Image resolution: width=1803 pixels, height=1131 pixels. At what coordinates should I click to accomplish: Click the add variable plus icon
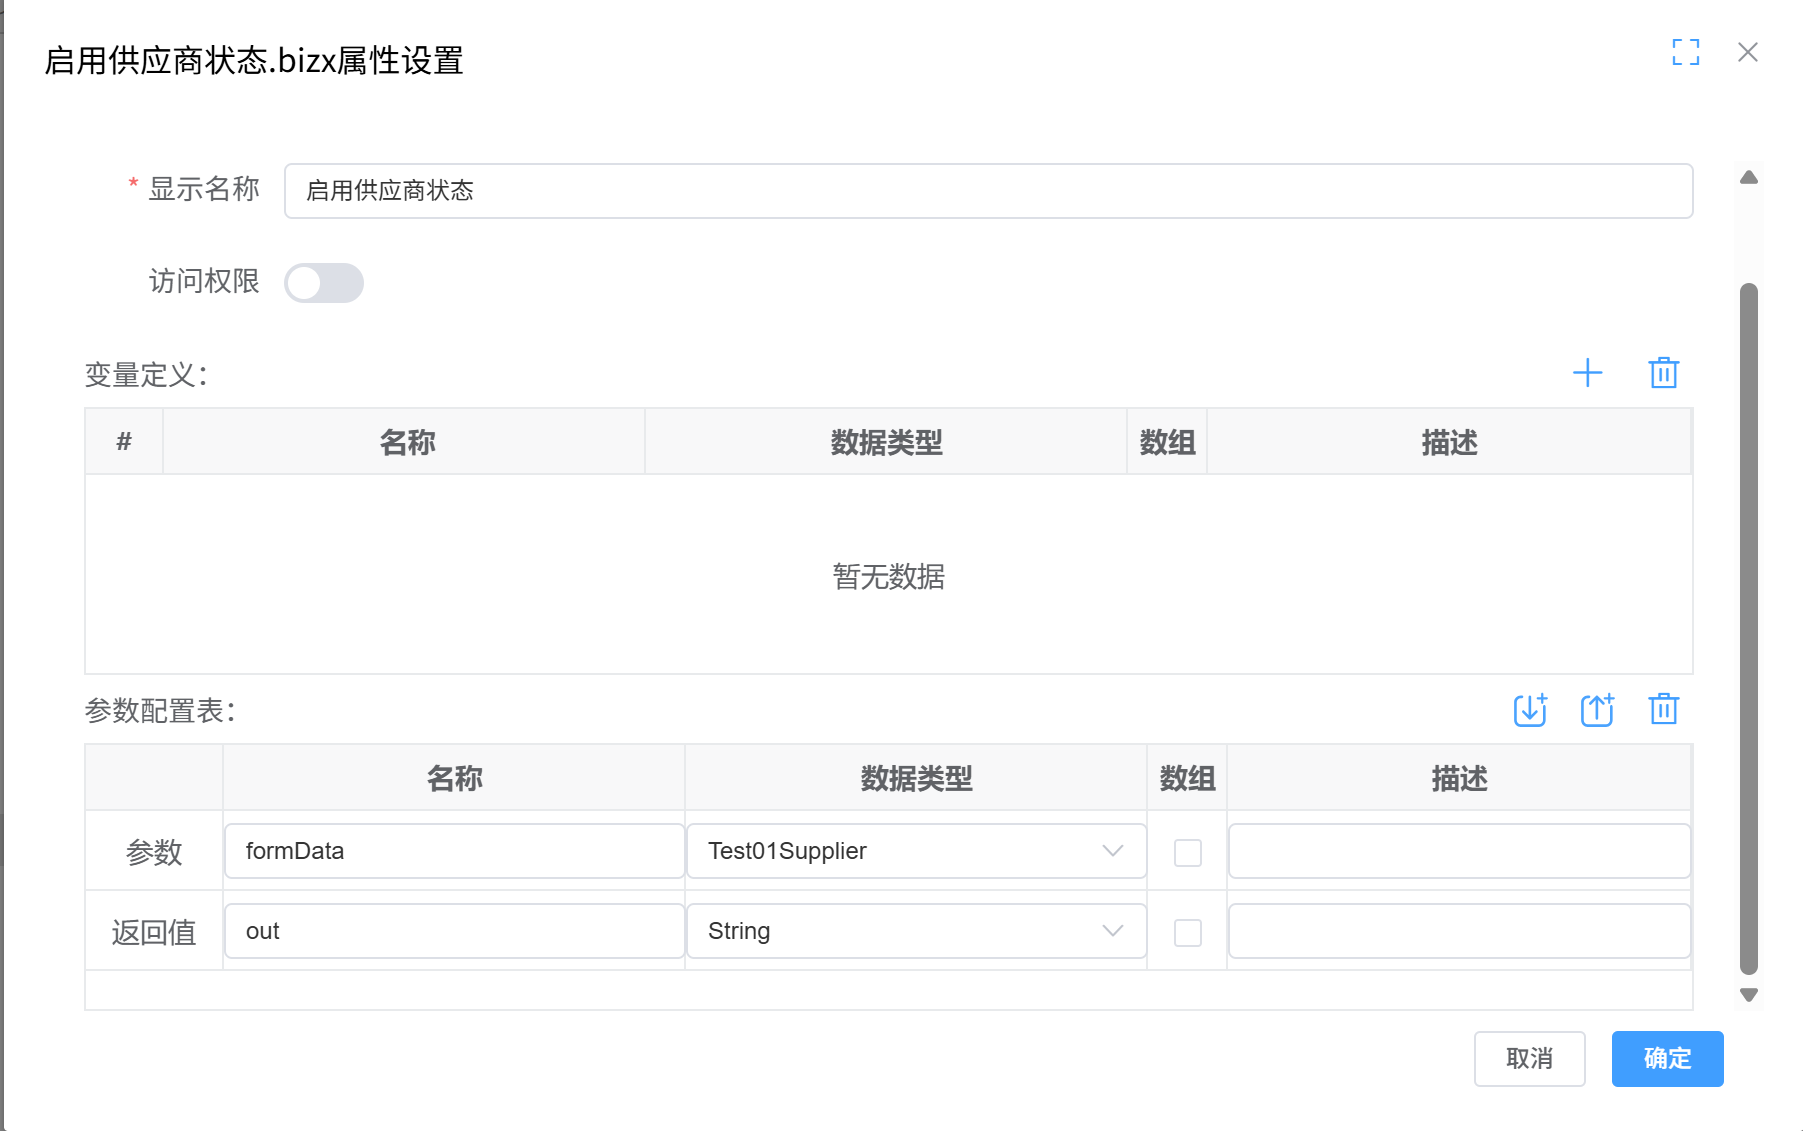(1589, 373)
